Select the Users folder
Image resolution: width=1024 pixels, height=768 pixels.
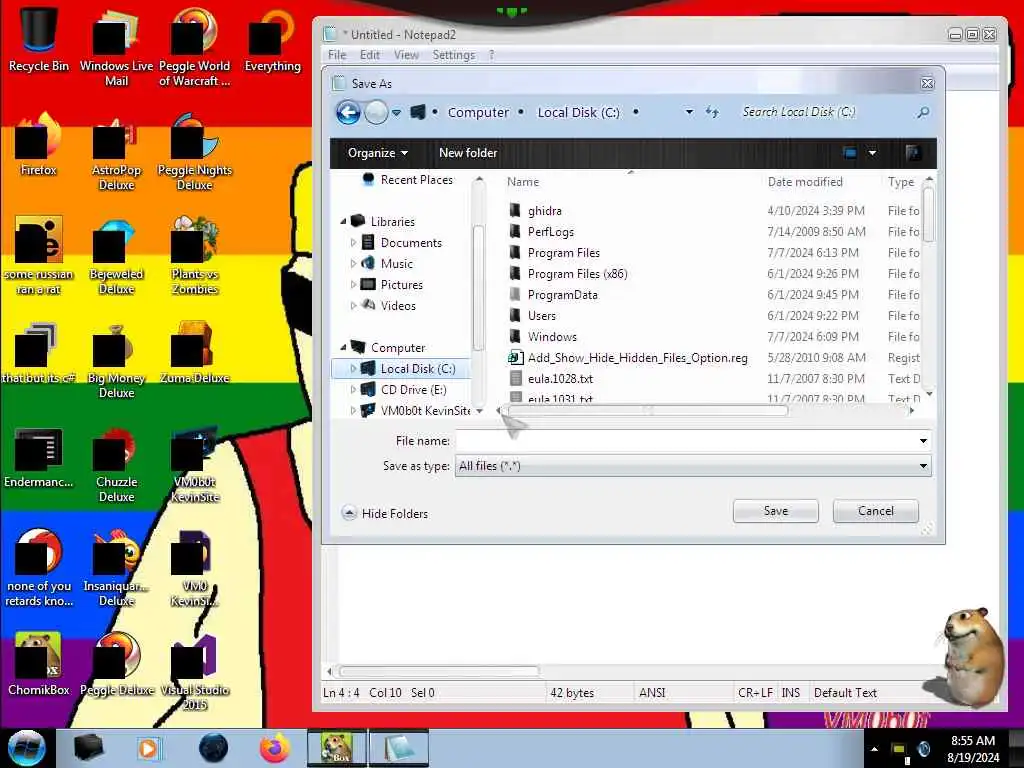pos(541,316)
